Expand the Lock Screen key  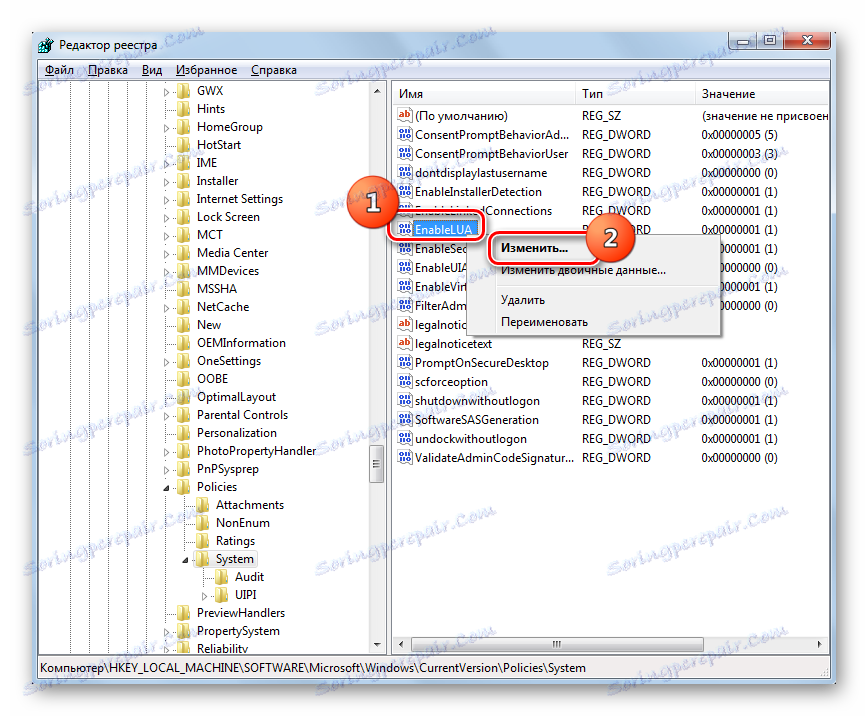pyautogui.click(x=167, y=218)
